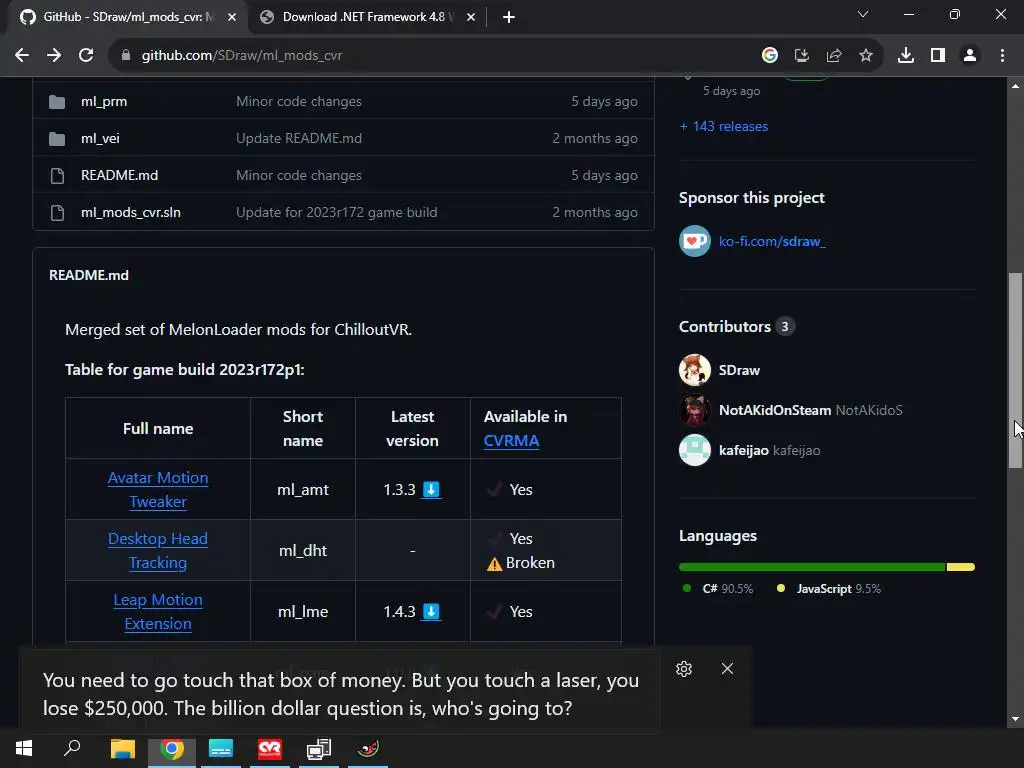This screenshot has width=1024, height=768.
Task: Open ko-fi.com/sdraw_ sponsor link
Action: (772, 241)
